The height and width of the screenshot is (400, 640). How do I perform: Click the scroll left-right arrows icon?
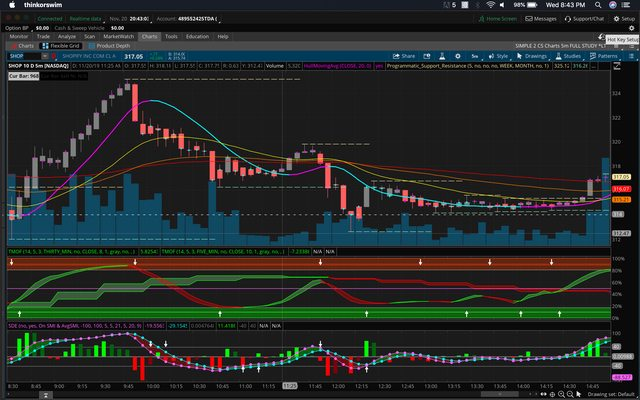pos(543,394)
